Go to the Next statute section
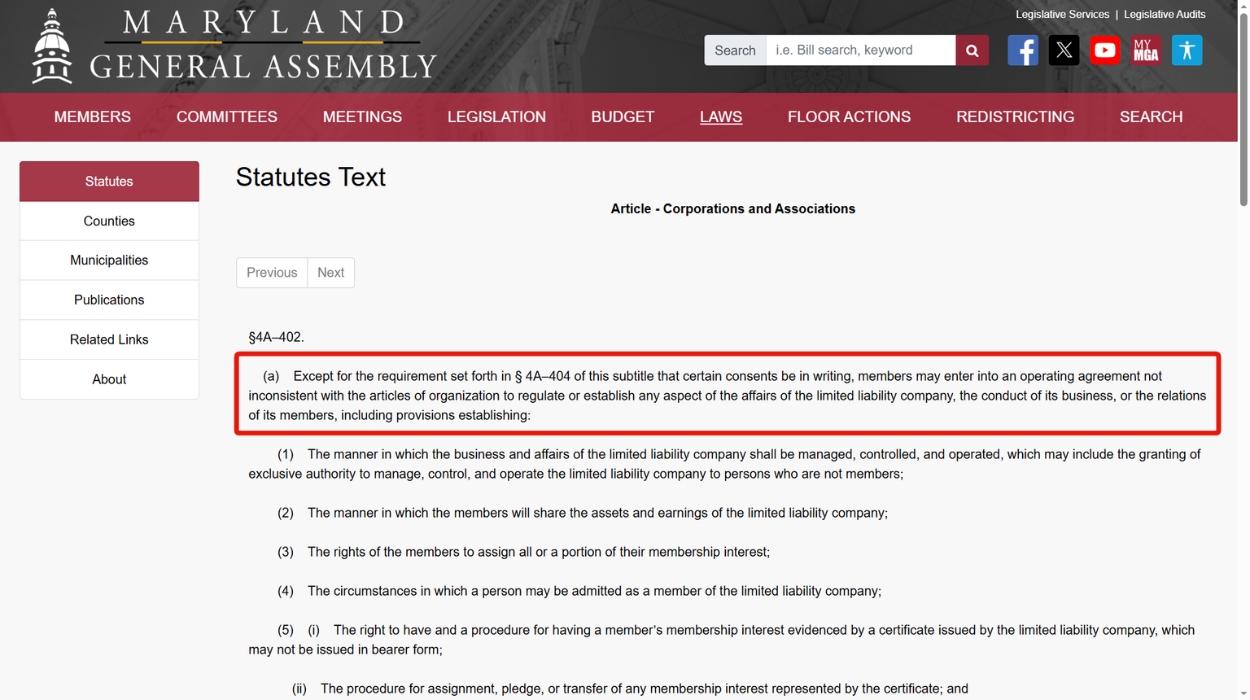This screenshot has width=1250, height=700. tap(331, 273)
